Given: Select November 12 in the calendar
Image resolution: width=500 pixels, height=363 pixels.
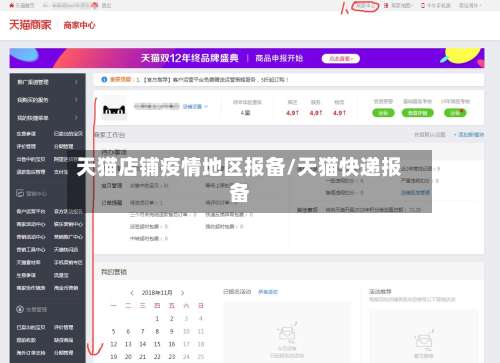Looking at the screenshot, I should (113, 344).
